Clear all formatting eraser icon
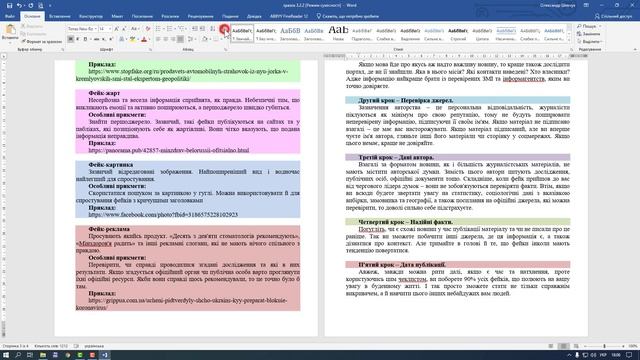 pyautogui.click(x=148, y=29)
